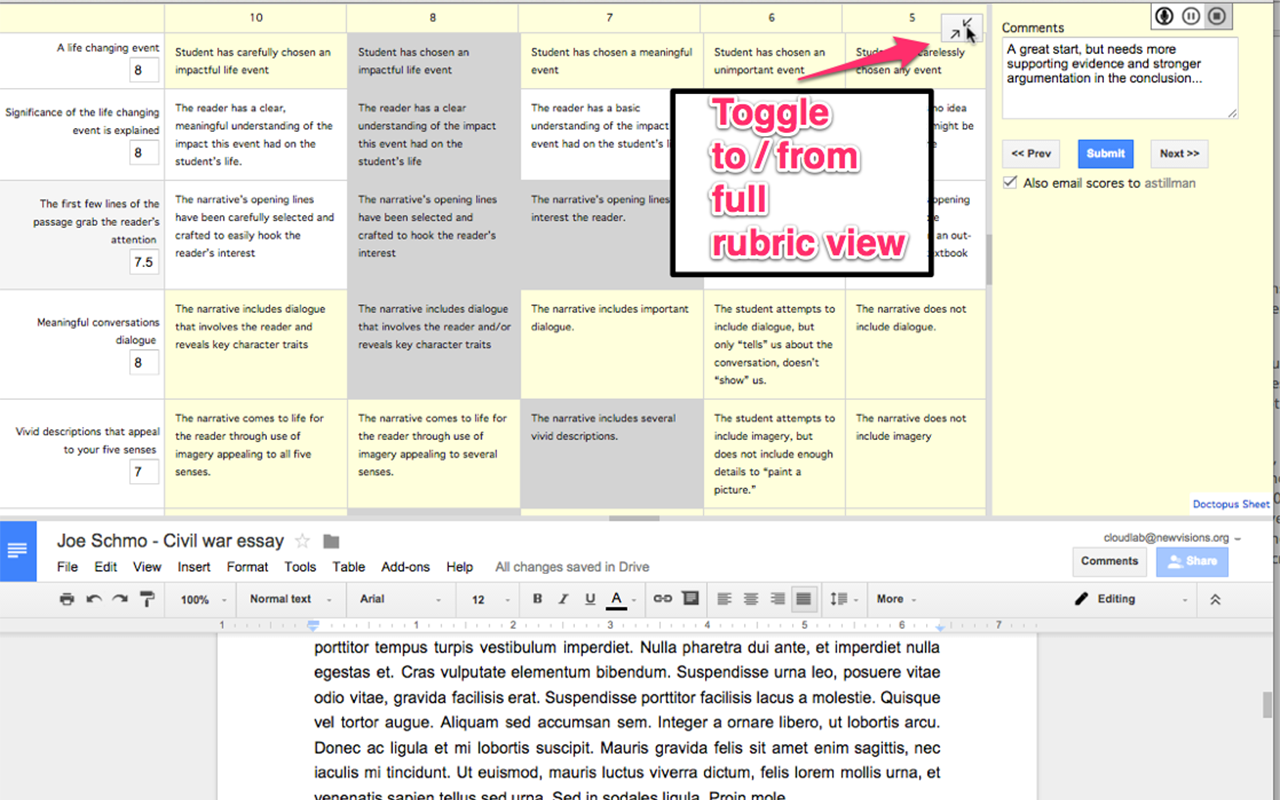Open the Arial font dropdown
Viewport: 1280px width, 800px height.
coord(401,599)
